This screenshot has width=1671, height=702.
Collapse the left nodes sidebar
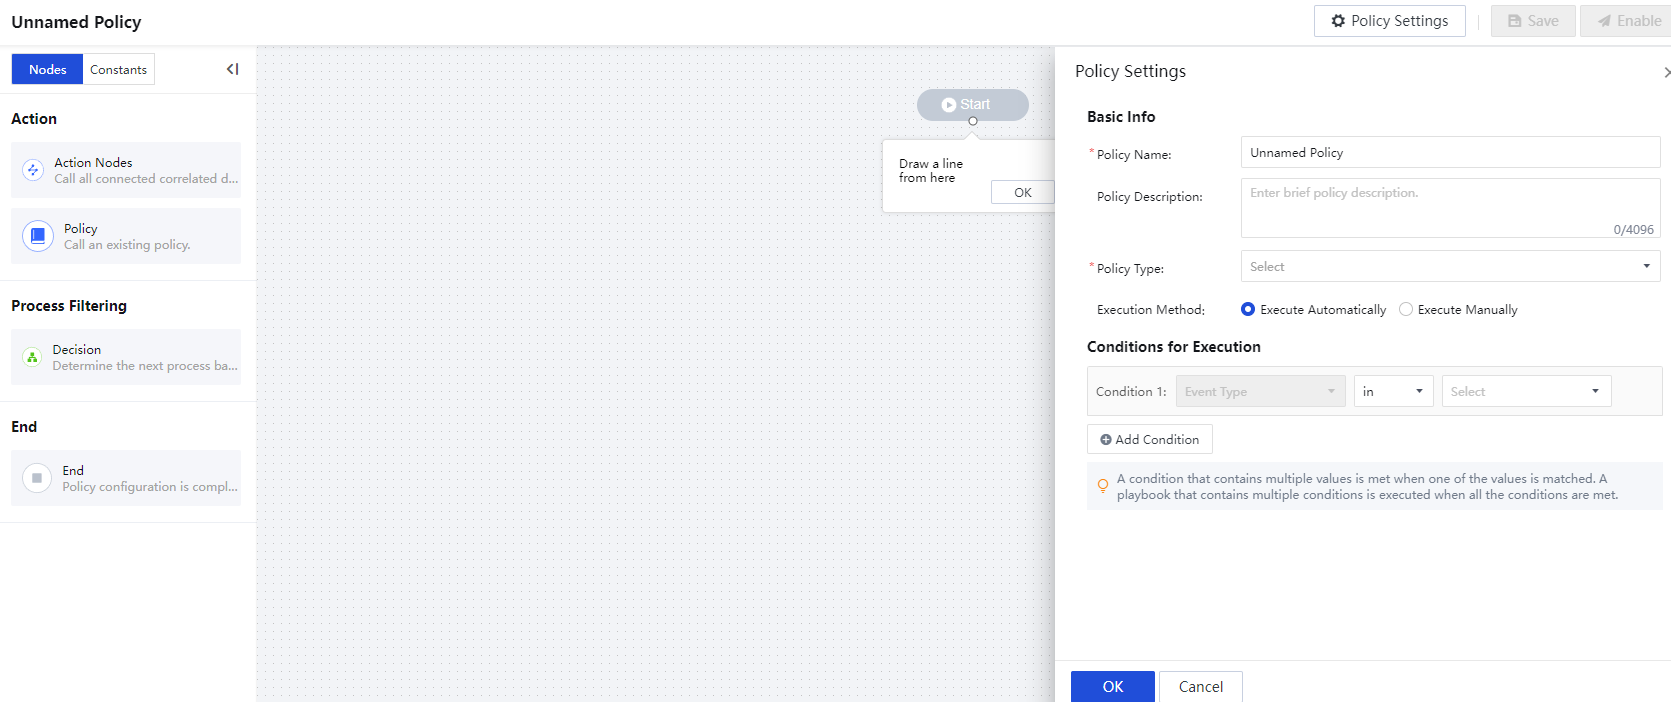tap(232, 69)
